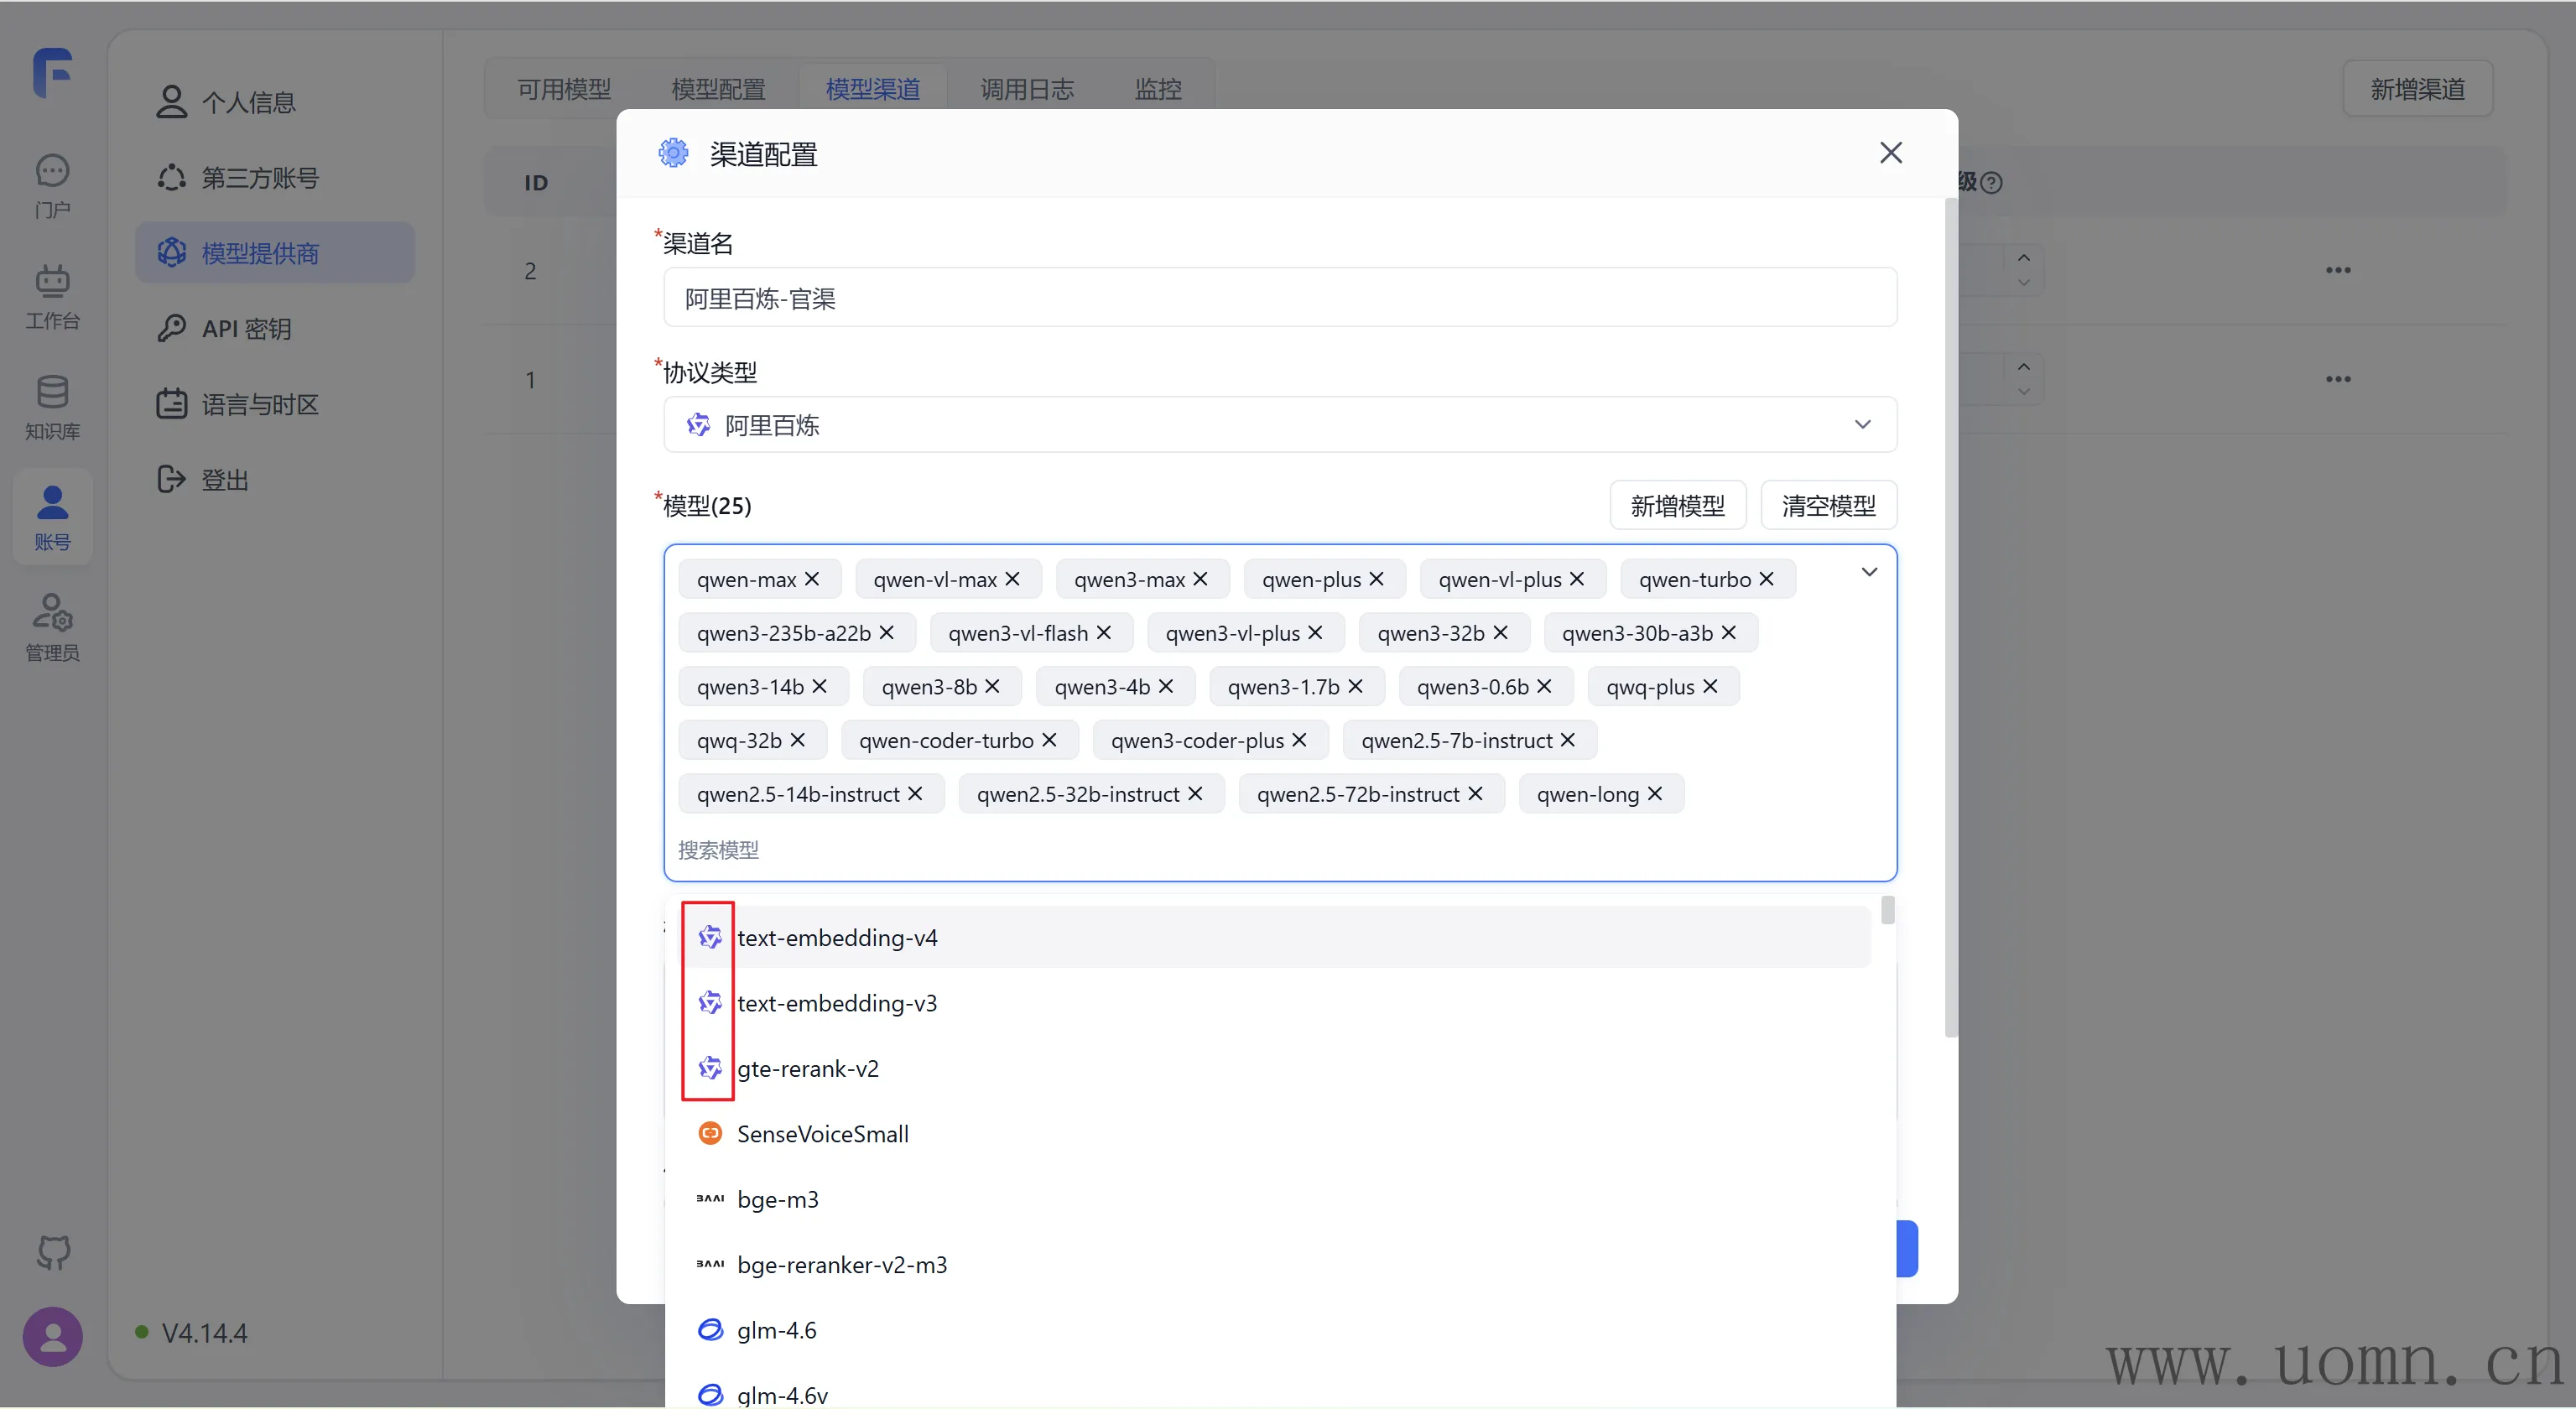Select the bge-m3 model option
Image resolution: width=2576 pixels, height=1409 pixels.
click(778, 1199)
